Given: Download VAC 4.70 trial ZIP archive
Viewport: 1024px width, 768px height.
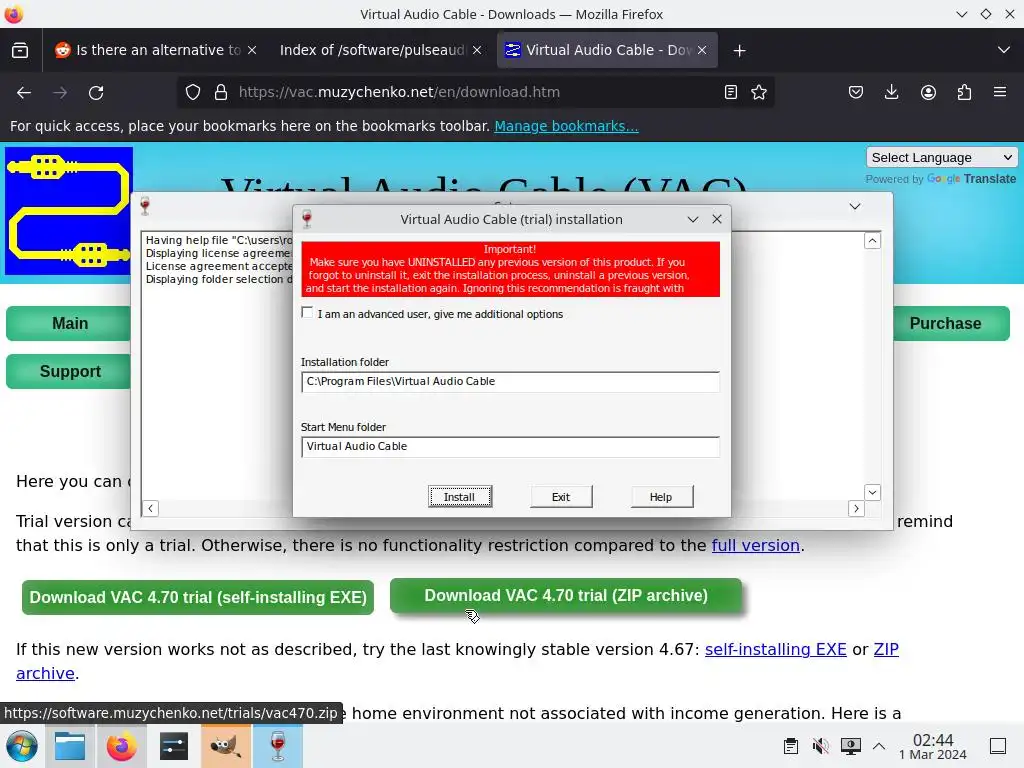Looking at the screenshot, I should (x=566, y=596).
